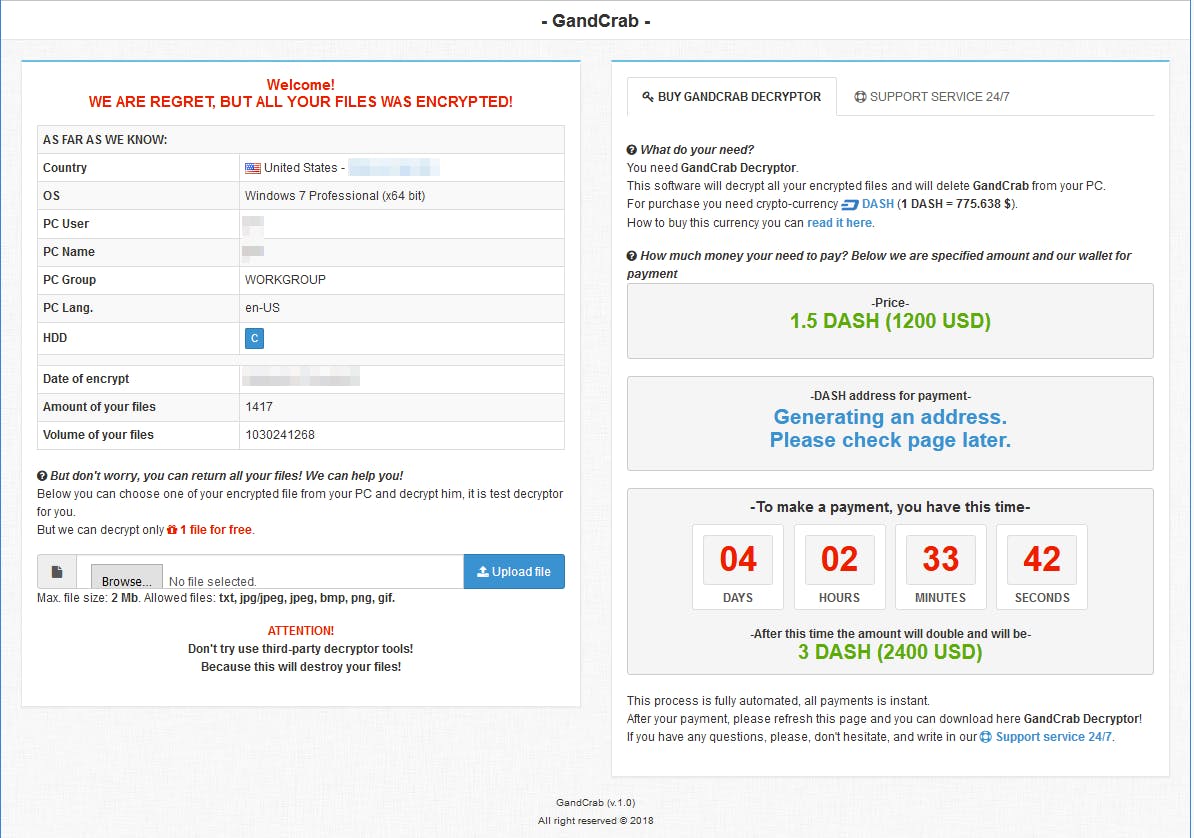Click the file icon beside Browse
1194x838 pixels.
(57, 571)
